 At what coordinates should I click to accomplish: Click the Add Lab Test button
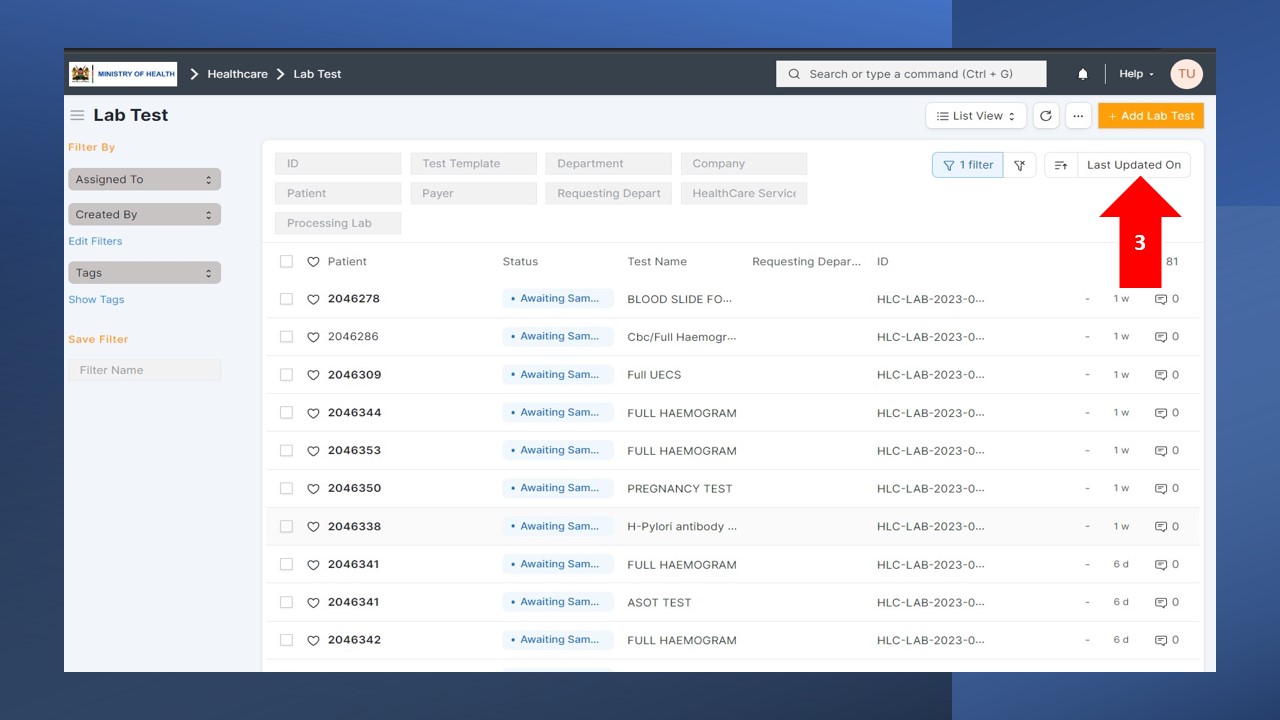[x=1151, y=116]
